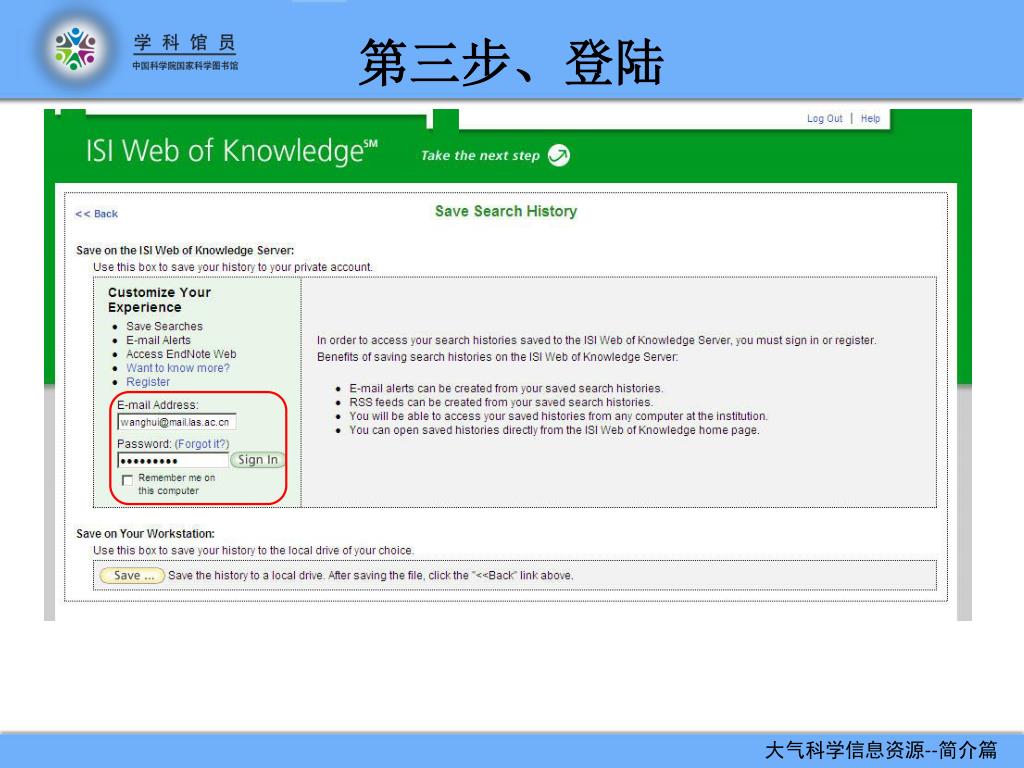Click the library logo emblem in the header
1024x768 pixels.
click(76, 49)
